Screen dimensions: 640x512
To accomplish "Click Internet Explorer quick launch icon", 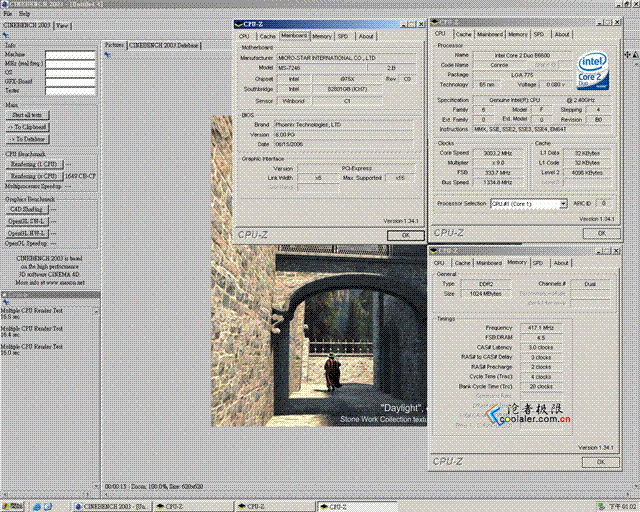I will [x=37, y=507].
